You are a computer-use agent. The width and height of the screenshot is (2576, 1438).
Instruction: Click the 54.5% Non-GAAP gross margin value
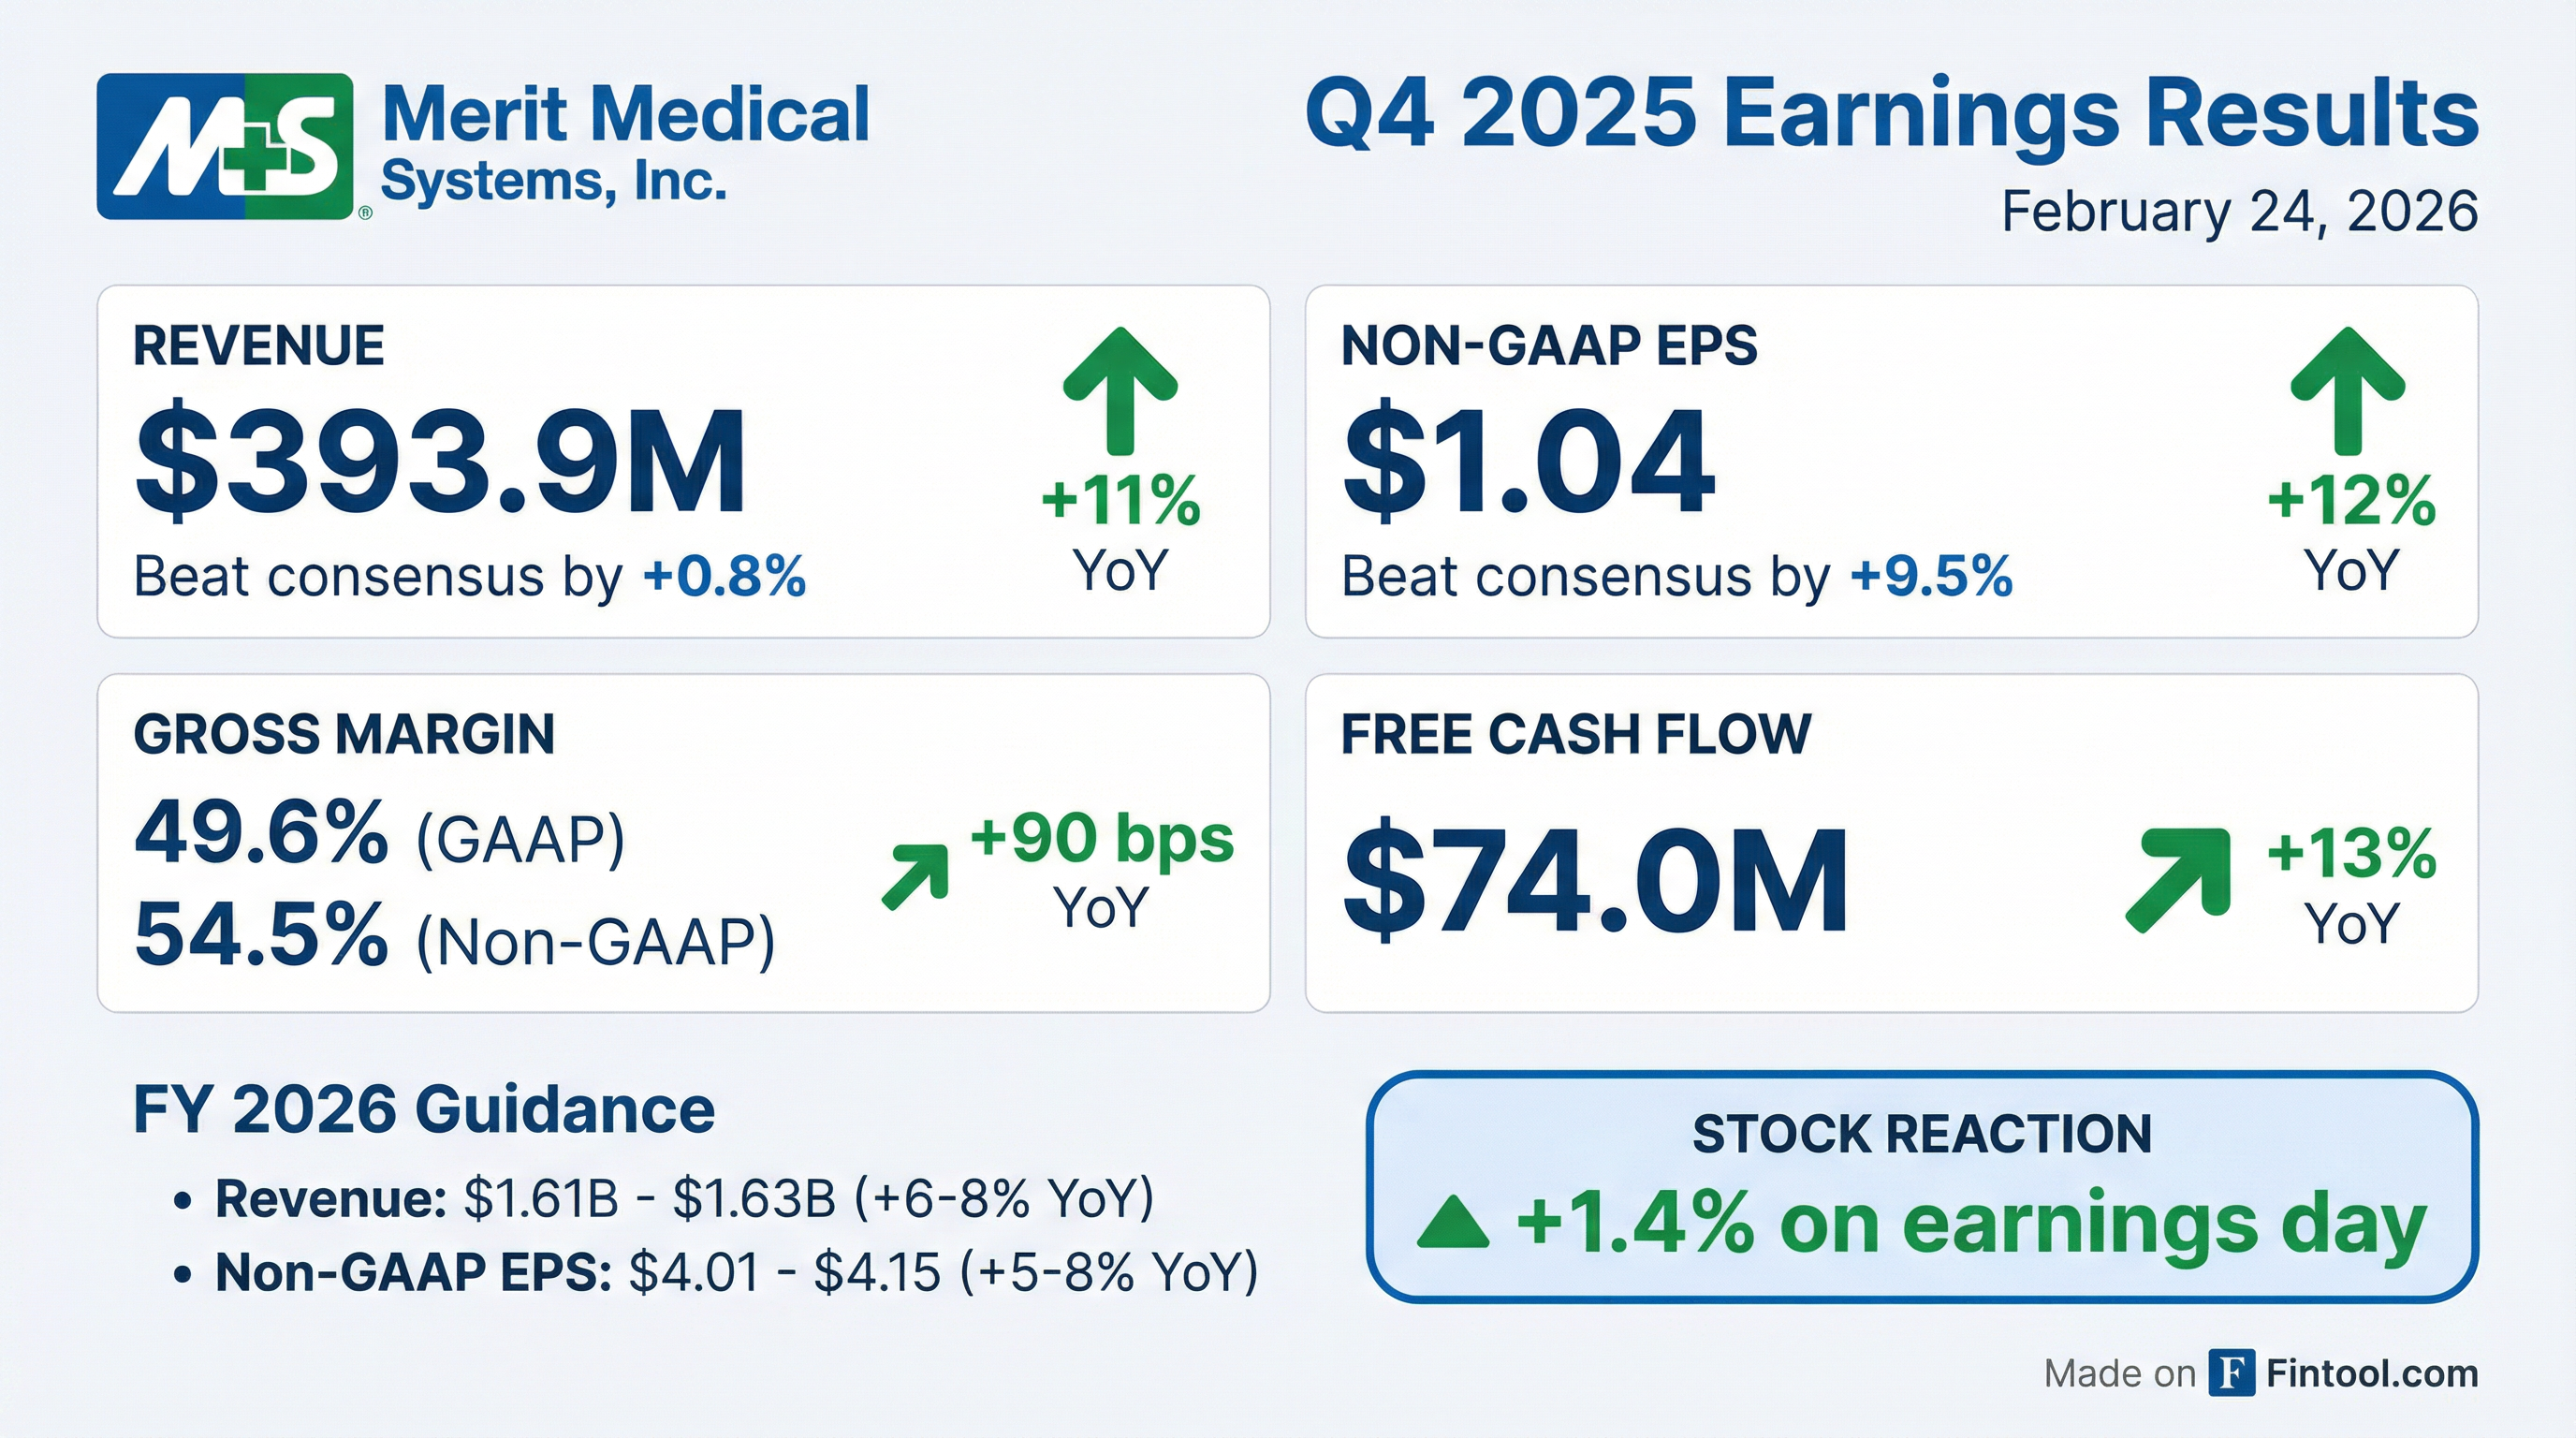point(261,935)
